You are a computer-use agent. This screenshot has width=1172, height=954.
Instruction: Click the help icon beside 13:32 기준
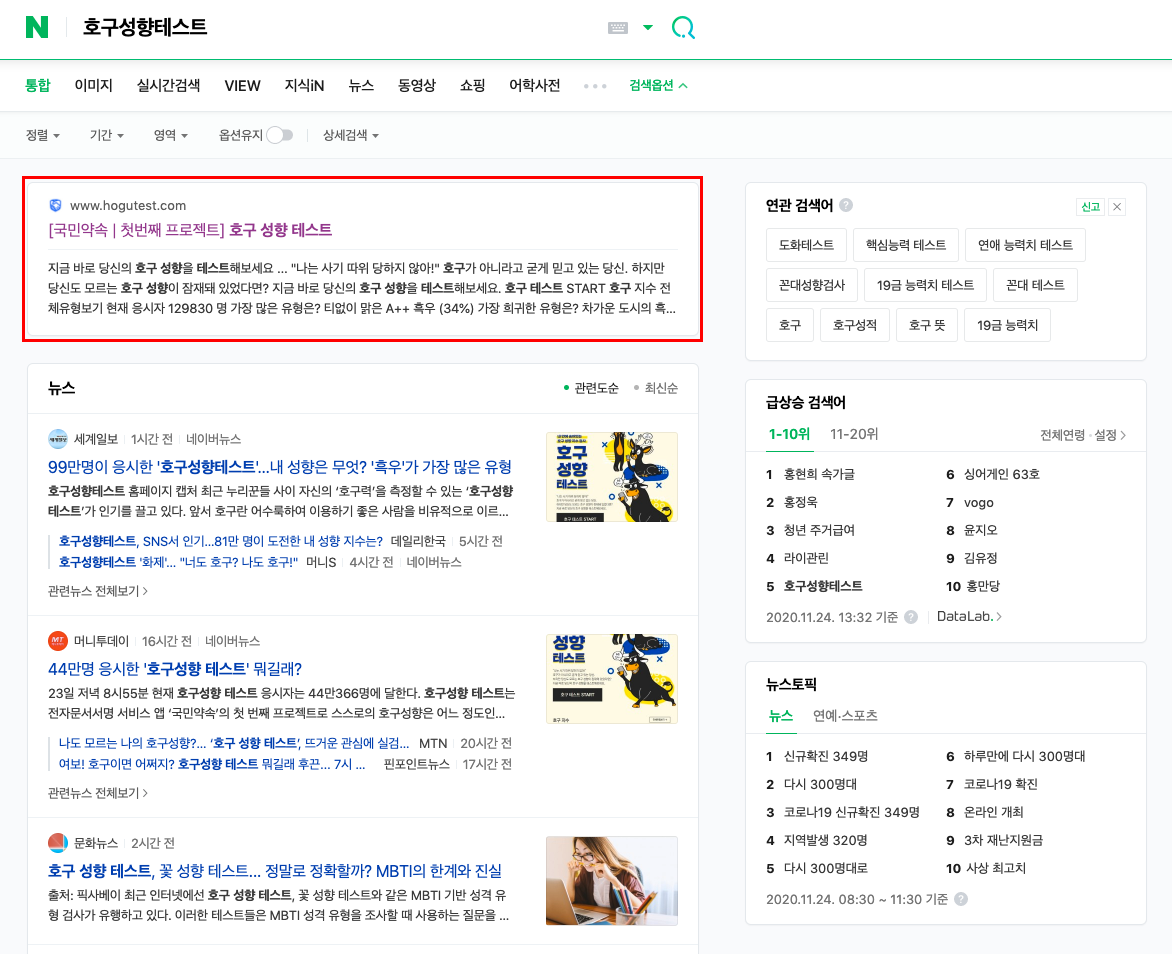coord(910,617)
